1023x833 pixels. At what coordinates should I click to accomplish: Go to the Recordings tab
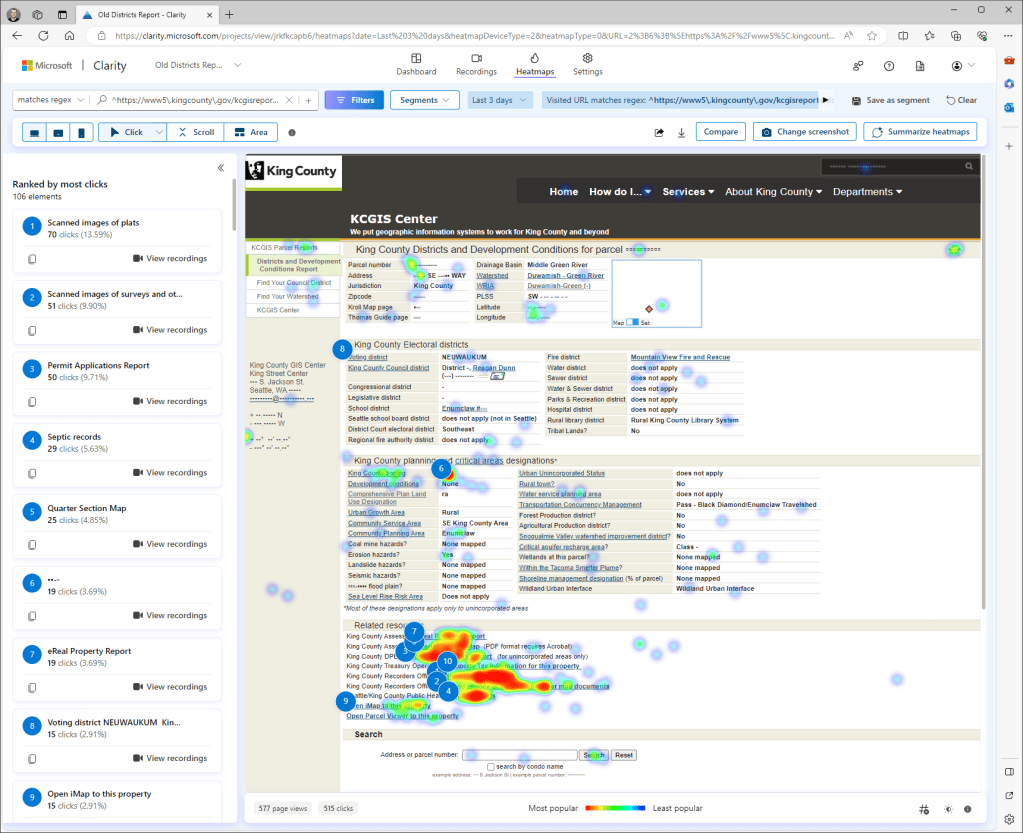click(476, 65)
